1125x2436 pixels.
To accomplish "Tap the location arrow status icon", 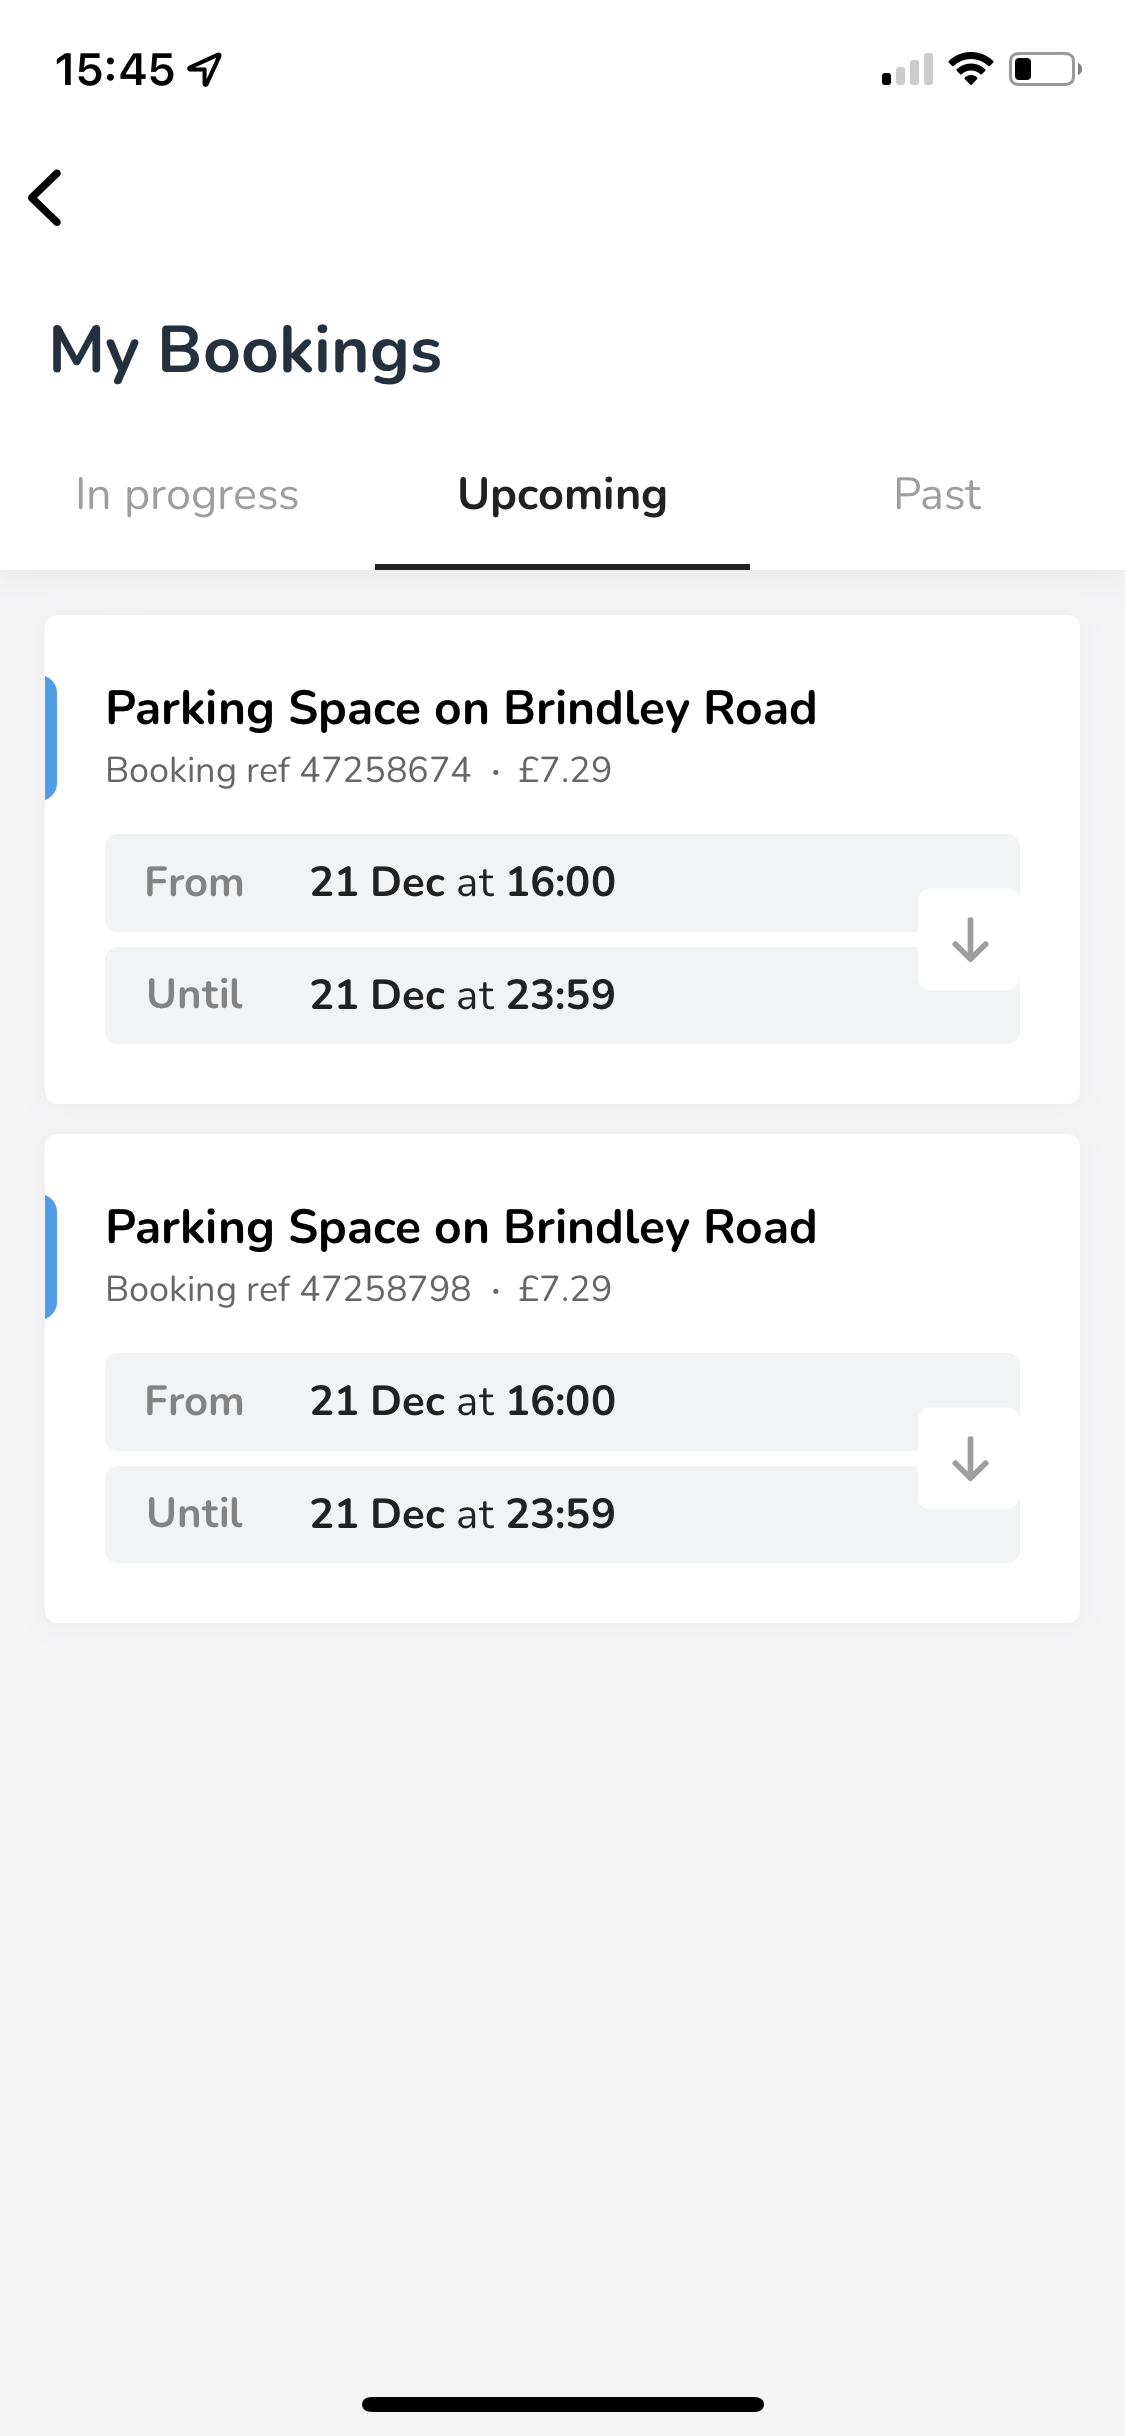I will pos(206,69).
